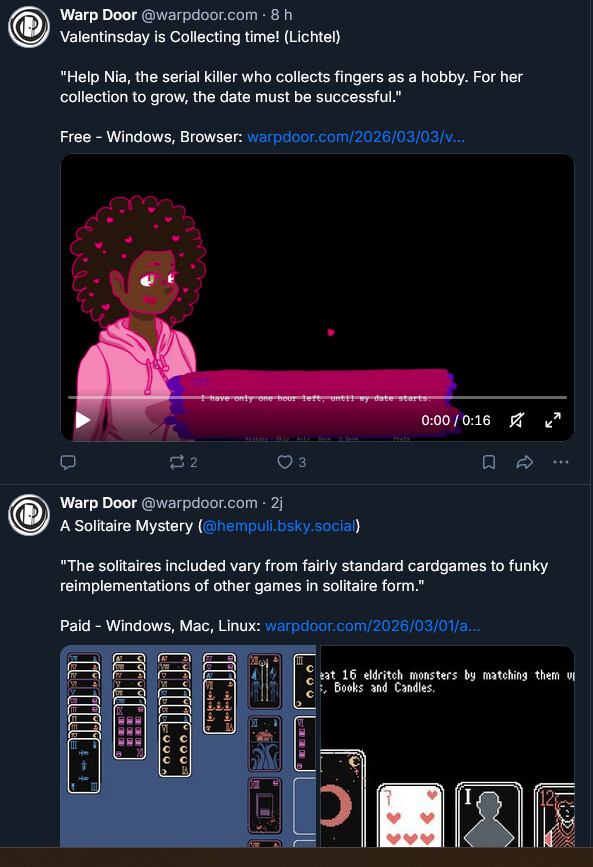
Task: Open the video in fullscreen
Action: pyautogui.click(x=553, y=420)
